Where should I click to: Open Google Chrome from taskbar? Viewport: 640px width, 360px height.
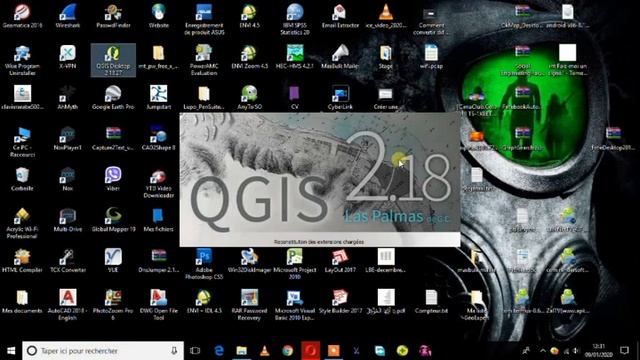287,351
